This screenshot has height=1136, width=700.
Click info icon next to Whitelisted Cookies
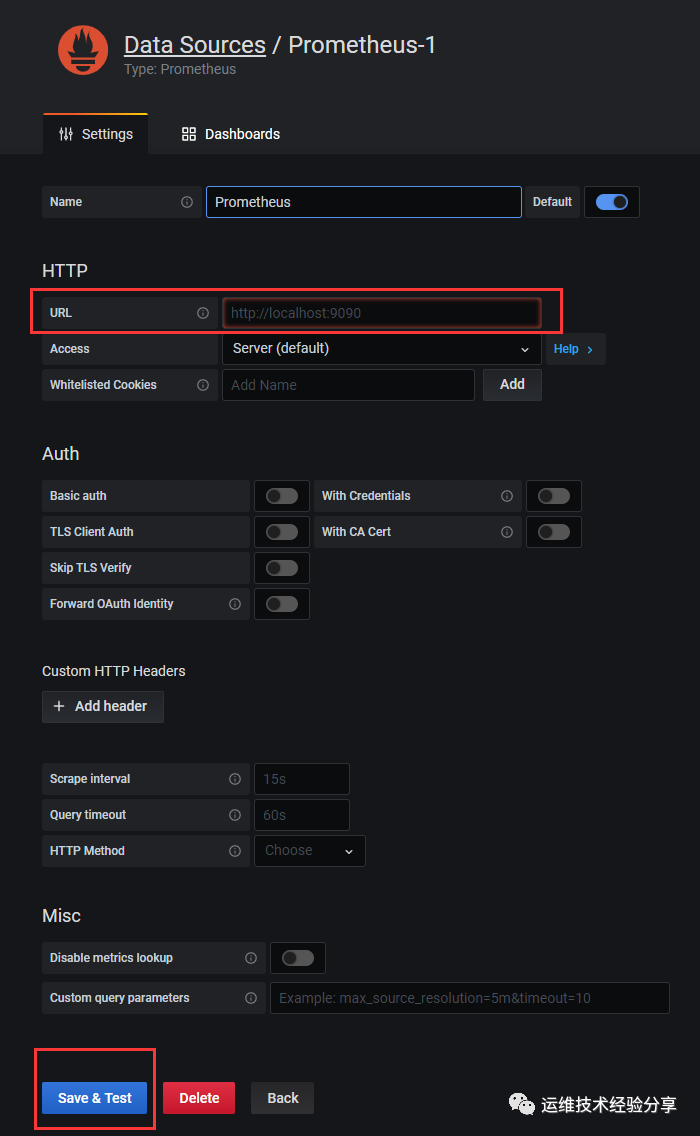pos(203,385)
